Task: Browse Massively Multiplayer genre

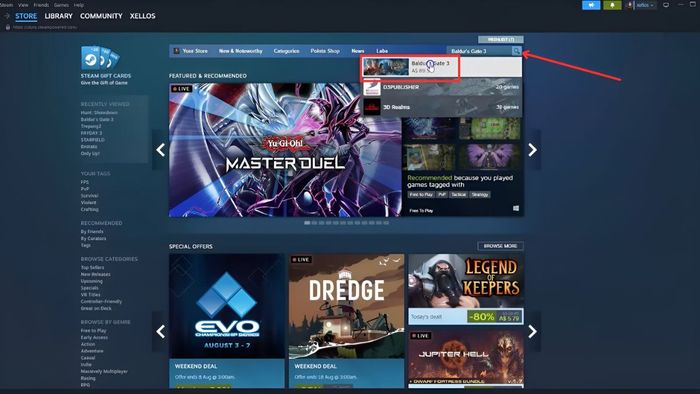Action: 104,371
